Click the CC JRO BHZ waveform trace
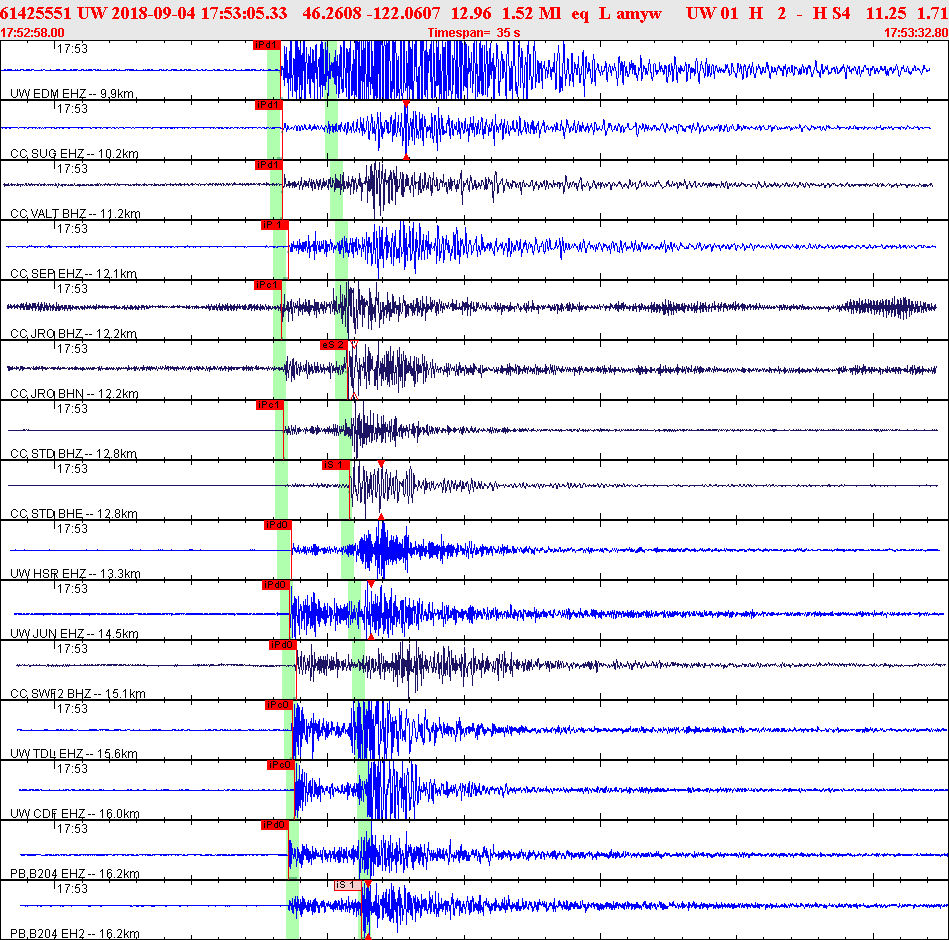The width and height of the screenshot is (949, 940). [472, 307]
